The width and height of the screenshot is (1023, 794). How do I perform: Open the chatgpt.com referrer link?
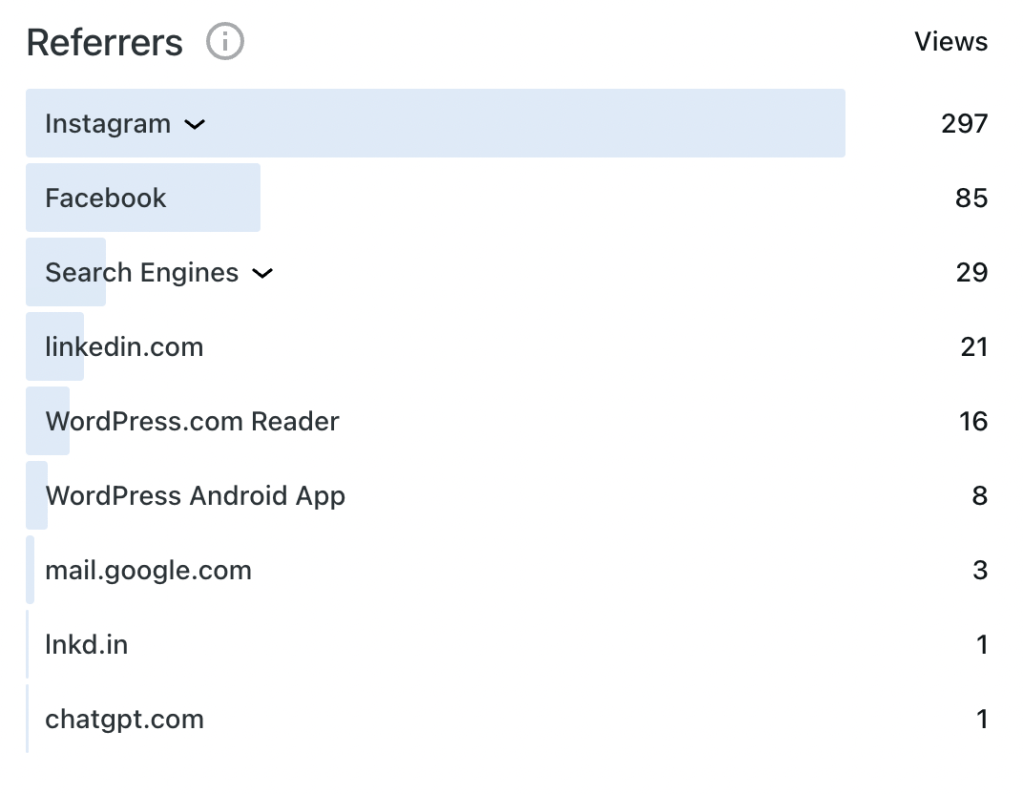[x=124, y=719]
